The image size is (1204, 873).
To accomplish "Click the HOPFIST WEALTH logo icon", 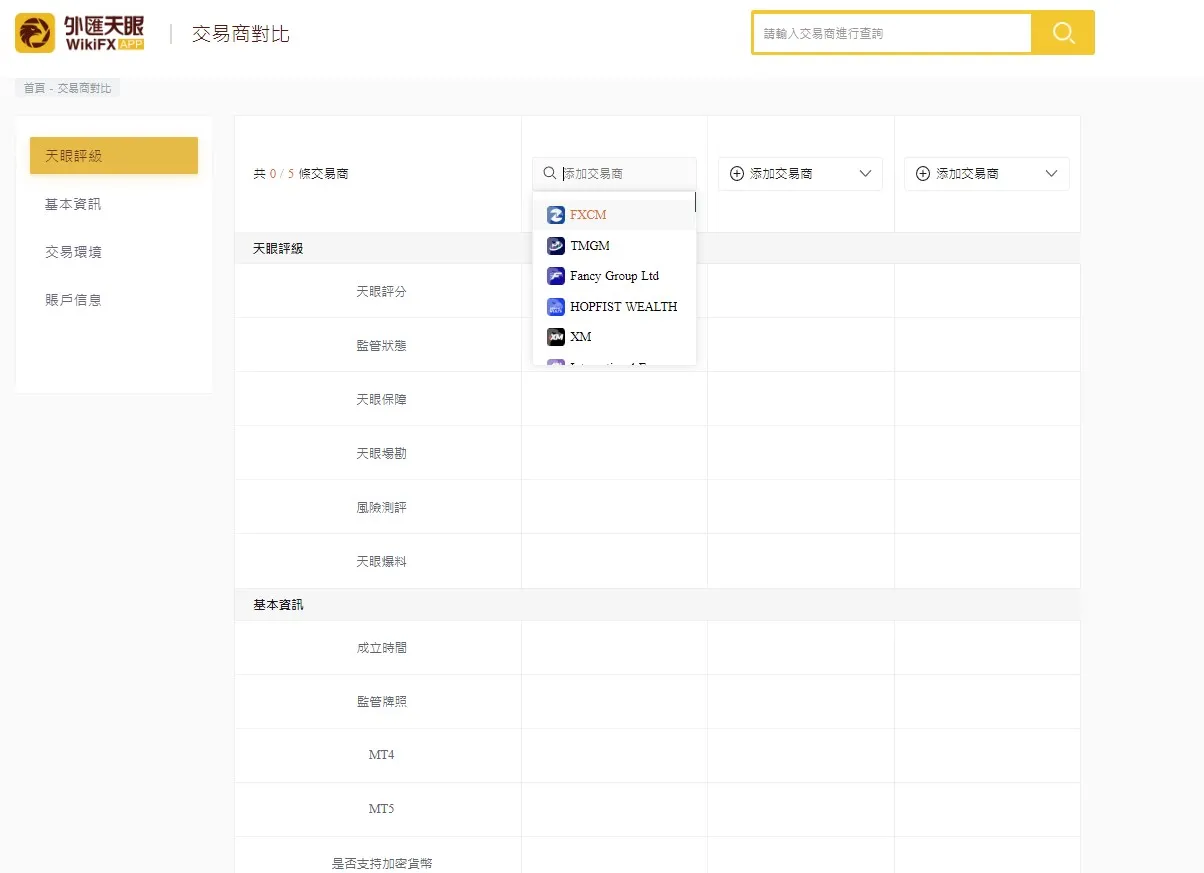I will 556,307.
